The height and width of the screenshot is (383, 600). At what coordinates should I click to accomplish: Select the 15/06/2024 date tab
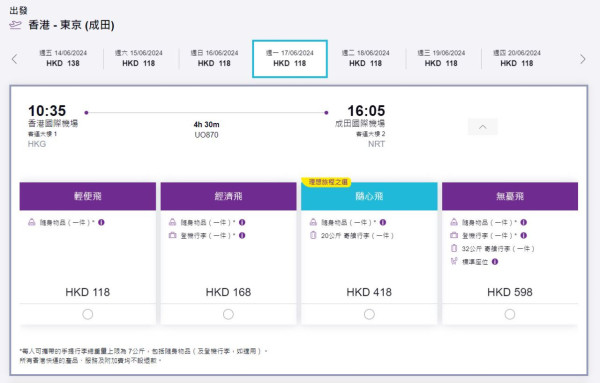(x=139, y=58)
